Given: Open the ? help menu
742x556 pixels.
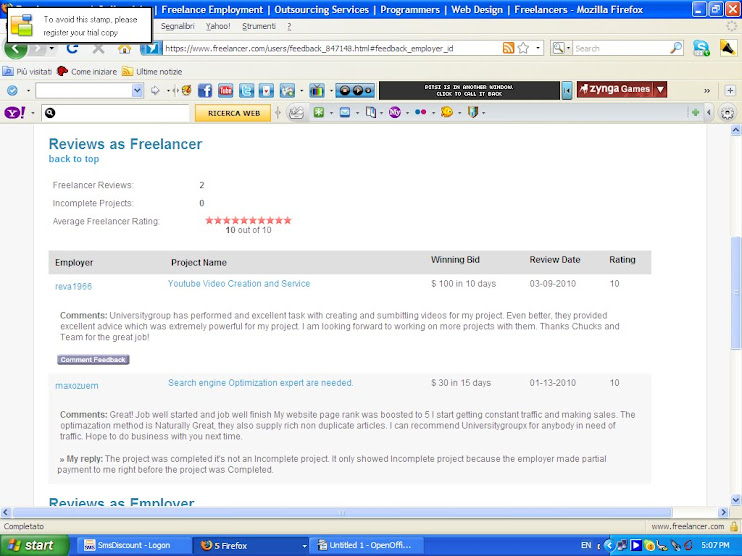Looking at the screenshot, I should 289,26.
